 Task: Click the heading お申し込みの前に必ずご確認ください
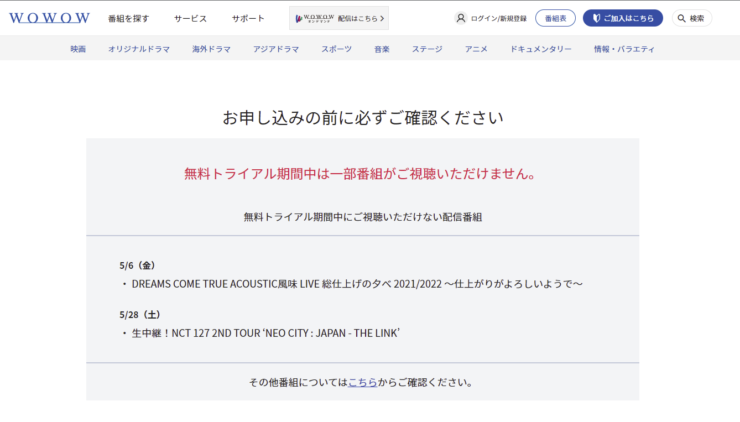362,118
